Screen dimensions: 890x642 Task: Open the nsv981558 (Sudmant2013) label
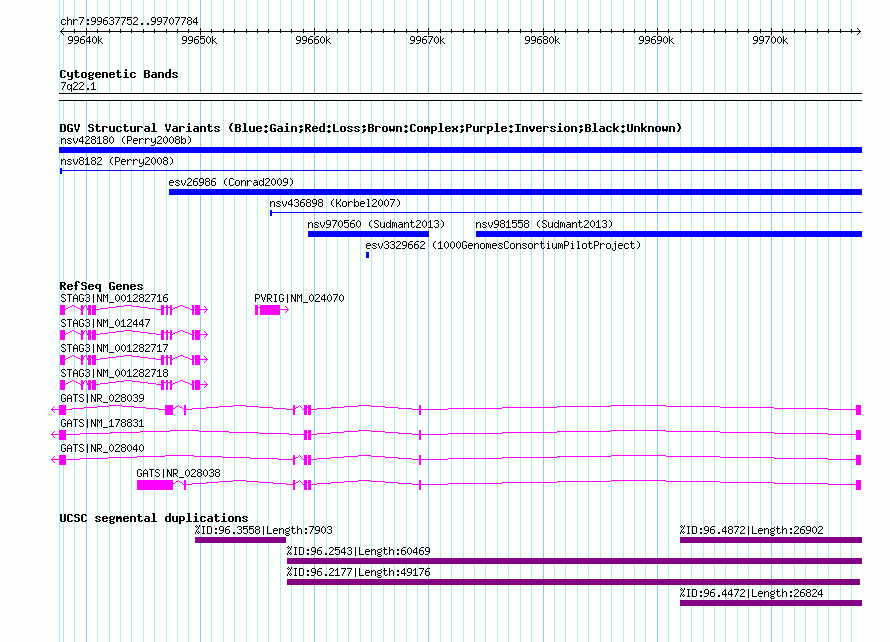point(544,224)
